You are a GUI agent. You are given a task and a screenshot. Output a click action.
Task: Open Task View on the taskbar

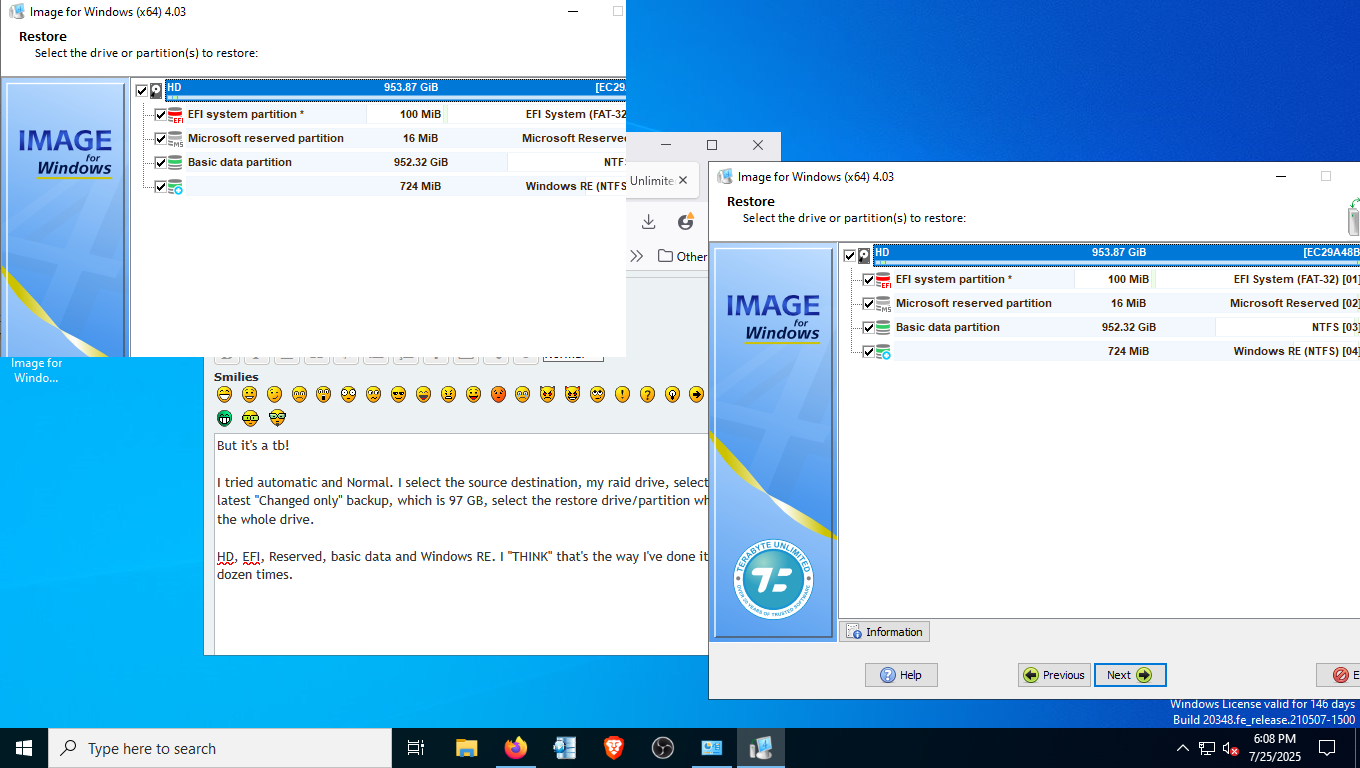416,748
